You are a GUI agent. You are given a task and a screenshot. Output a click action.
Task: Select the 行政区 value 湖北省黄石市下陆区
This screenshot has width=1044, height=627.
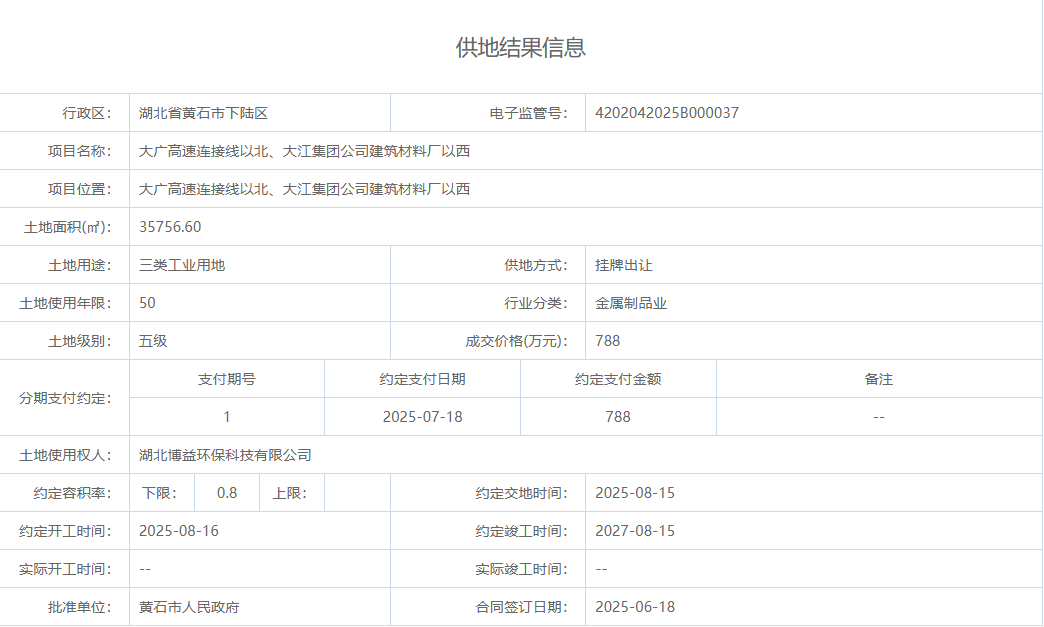pyautogui.click(x=203, y=113)
